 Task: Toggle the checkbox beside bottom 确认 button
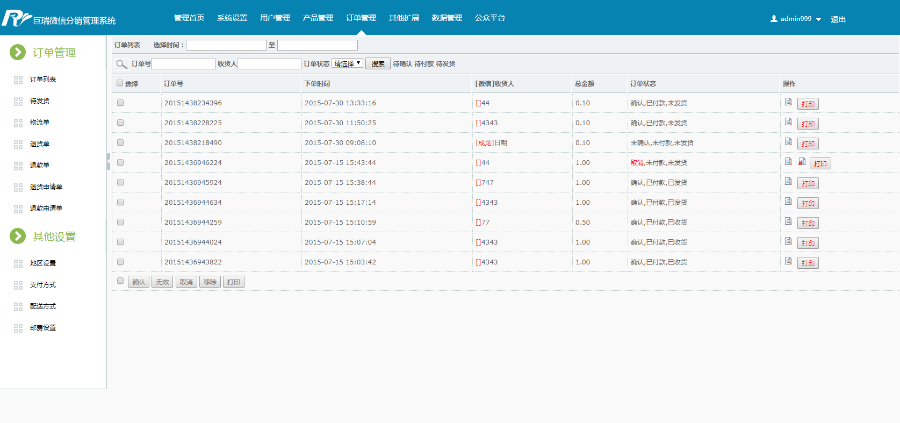[x=121, y=281]
